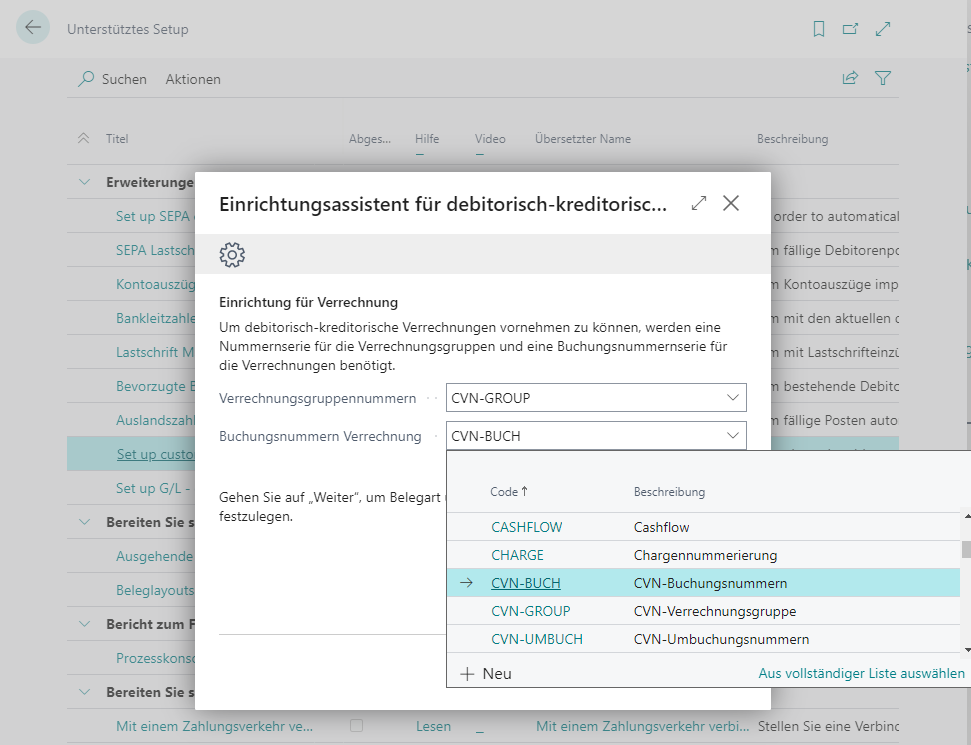Open the Aktionen menu
Image resolution: width=971 pixels, height=745 pixels.
point(193,79)
